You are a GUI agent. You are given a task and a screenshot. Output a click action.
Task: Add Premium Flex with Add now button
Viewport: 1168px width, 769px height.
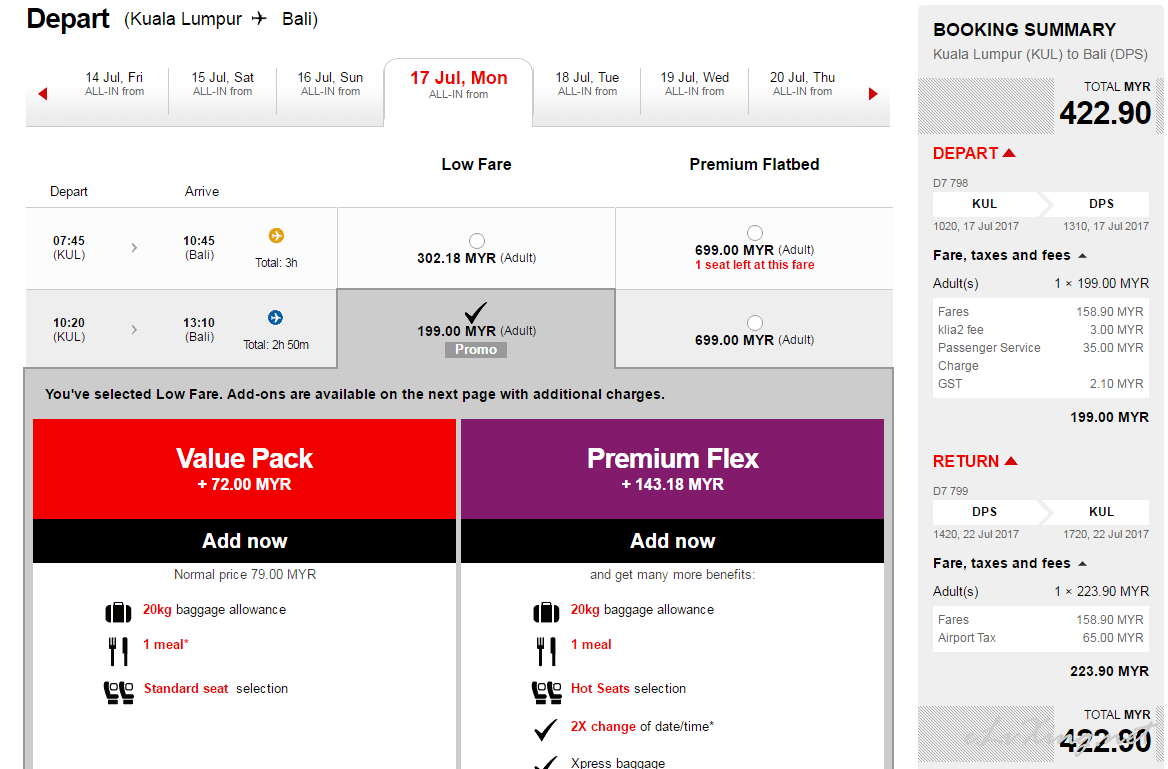[x=673, y=541]
